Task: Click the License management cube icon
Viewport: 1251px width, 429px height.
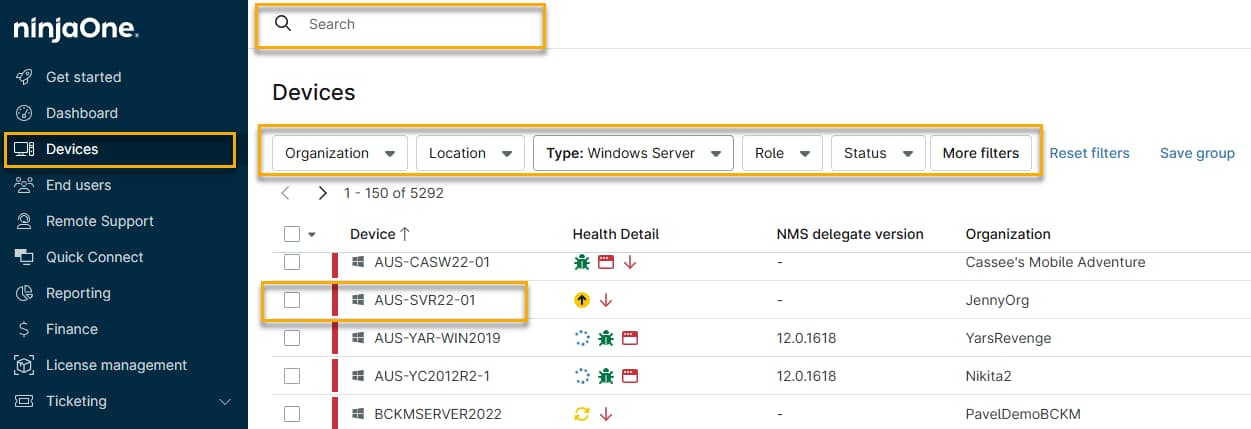Action: [x=25, y=365]
